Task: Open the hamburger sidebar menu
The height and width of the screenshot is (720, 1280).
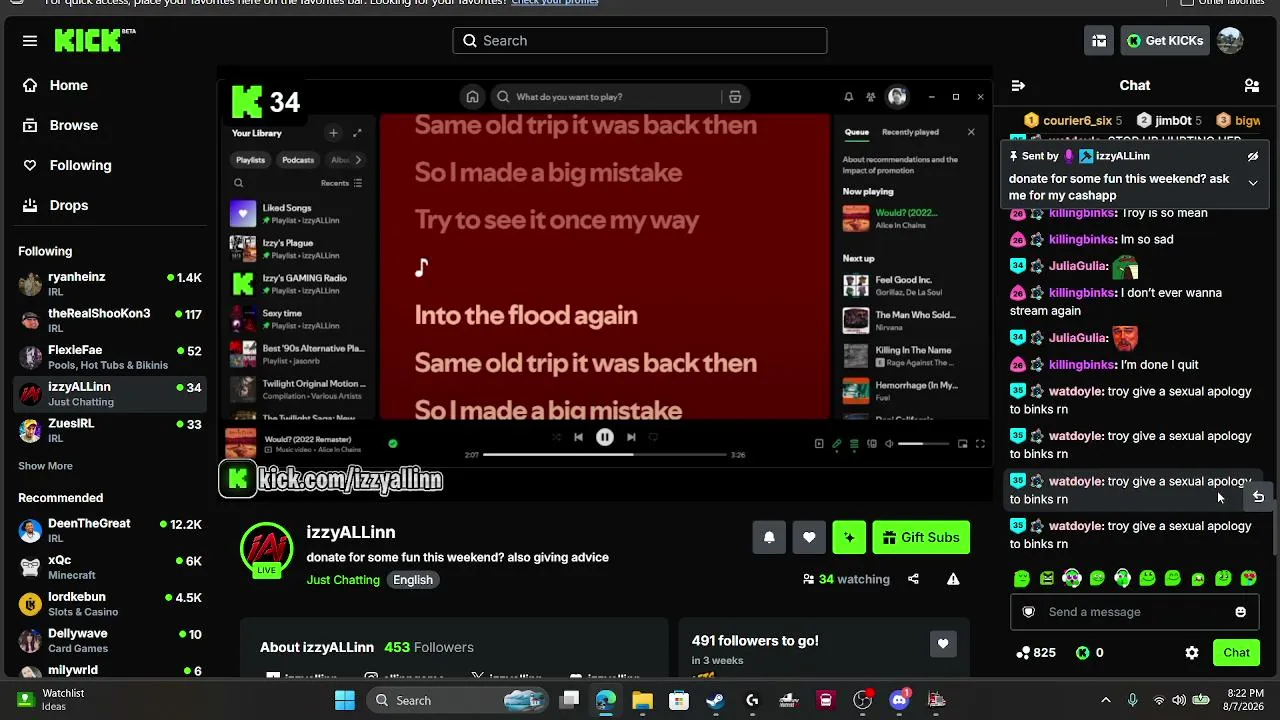Action: (x=30, y=41)
